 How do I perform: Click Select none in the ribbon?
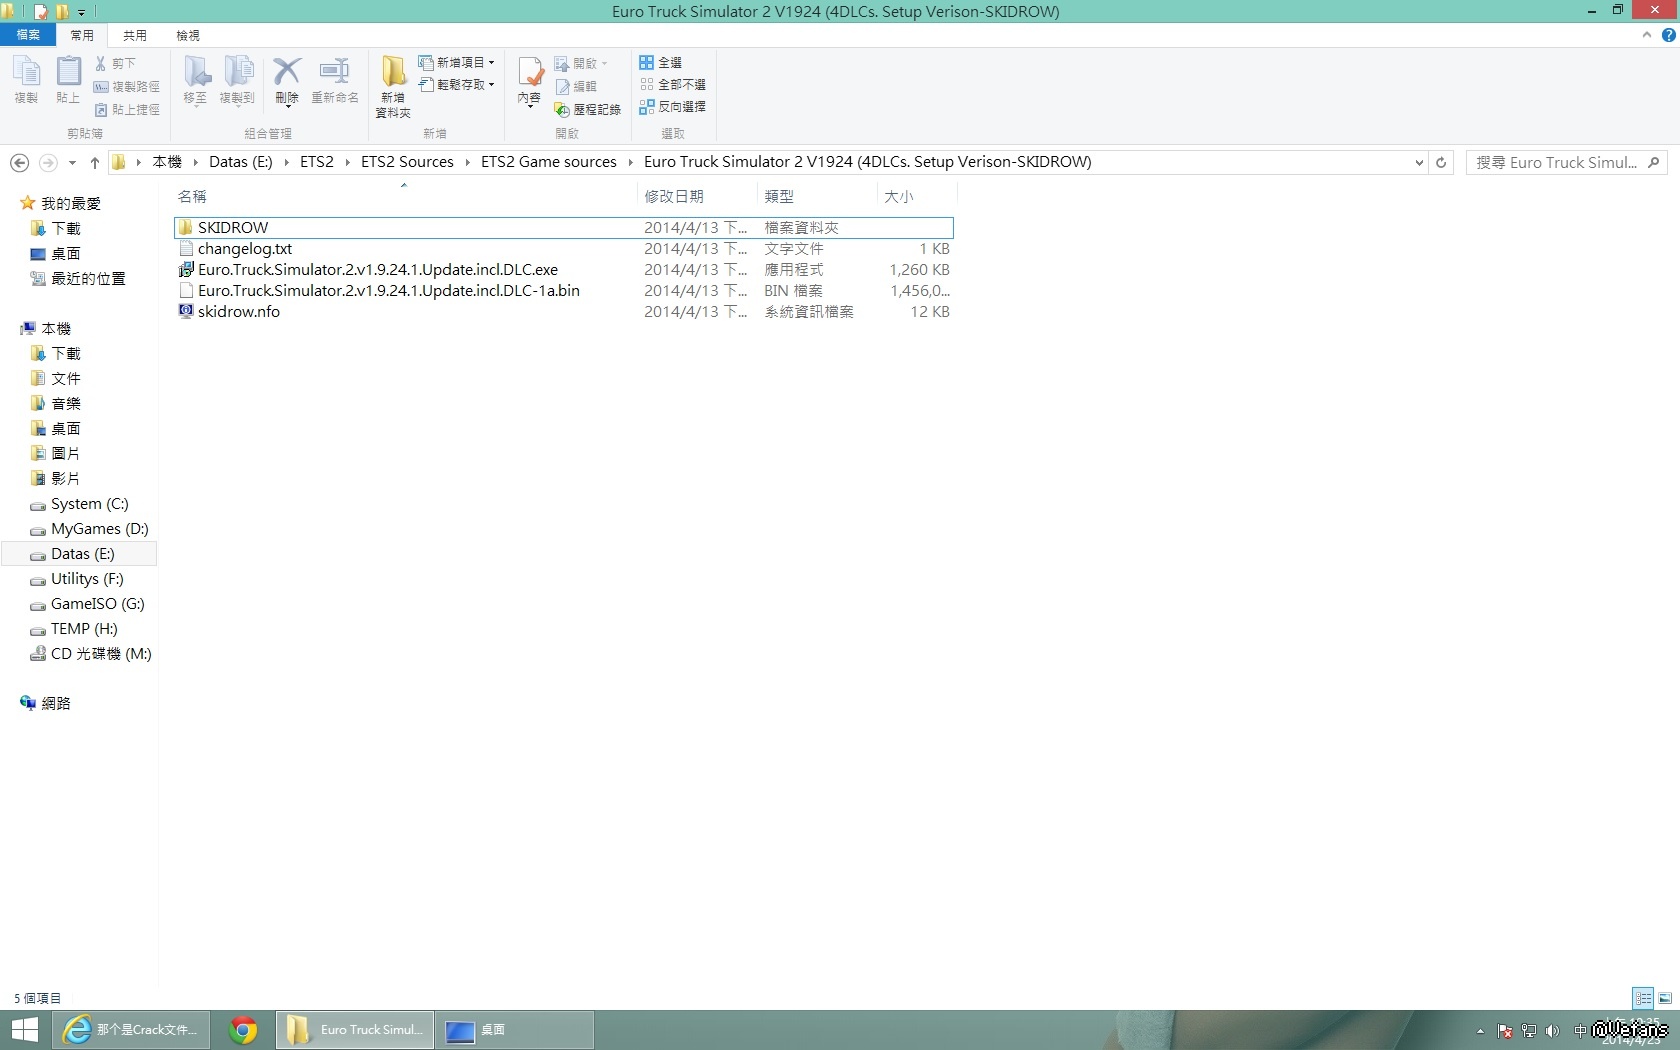coord(673,85)
